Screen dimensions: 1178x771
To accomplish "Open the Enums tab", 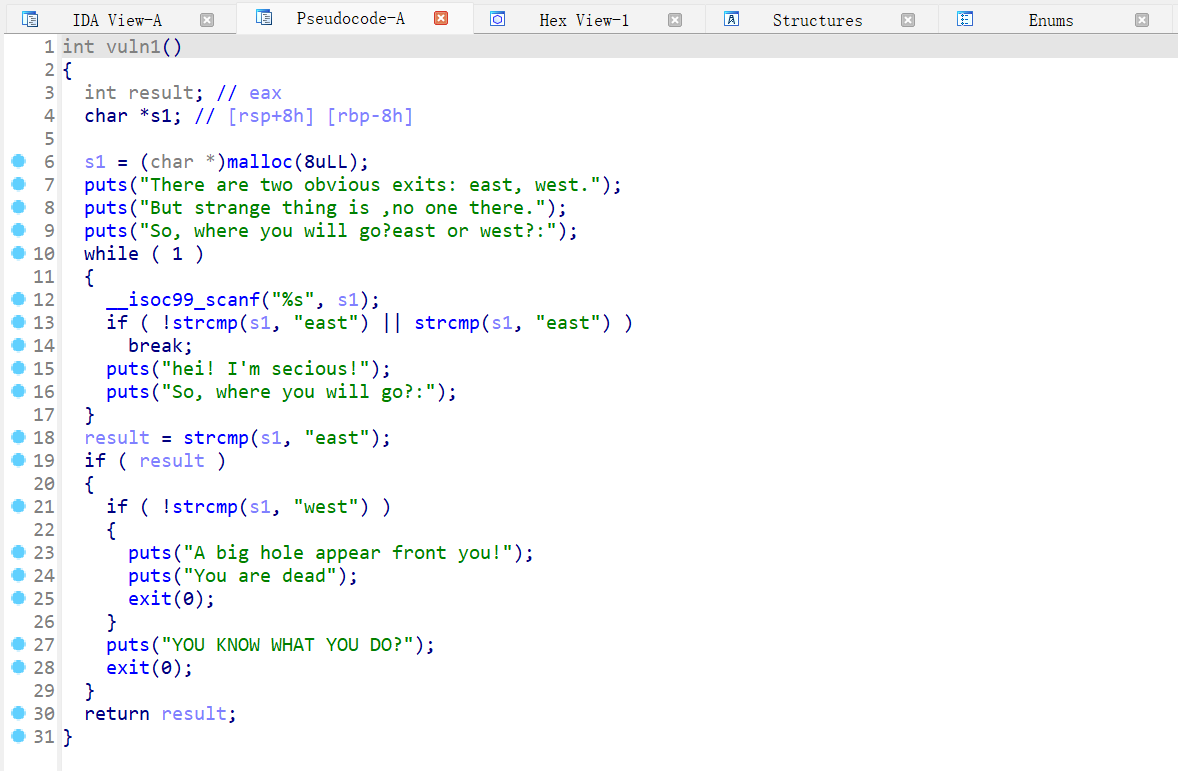I will pyautogui.click(x=1050, y=20).
